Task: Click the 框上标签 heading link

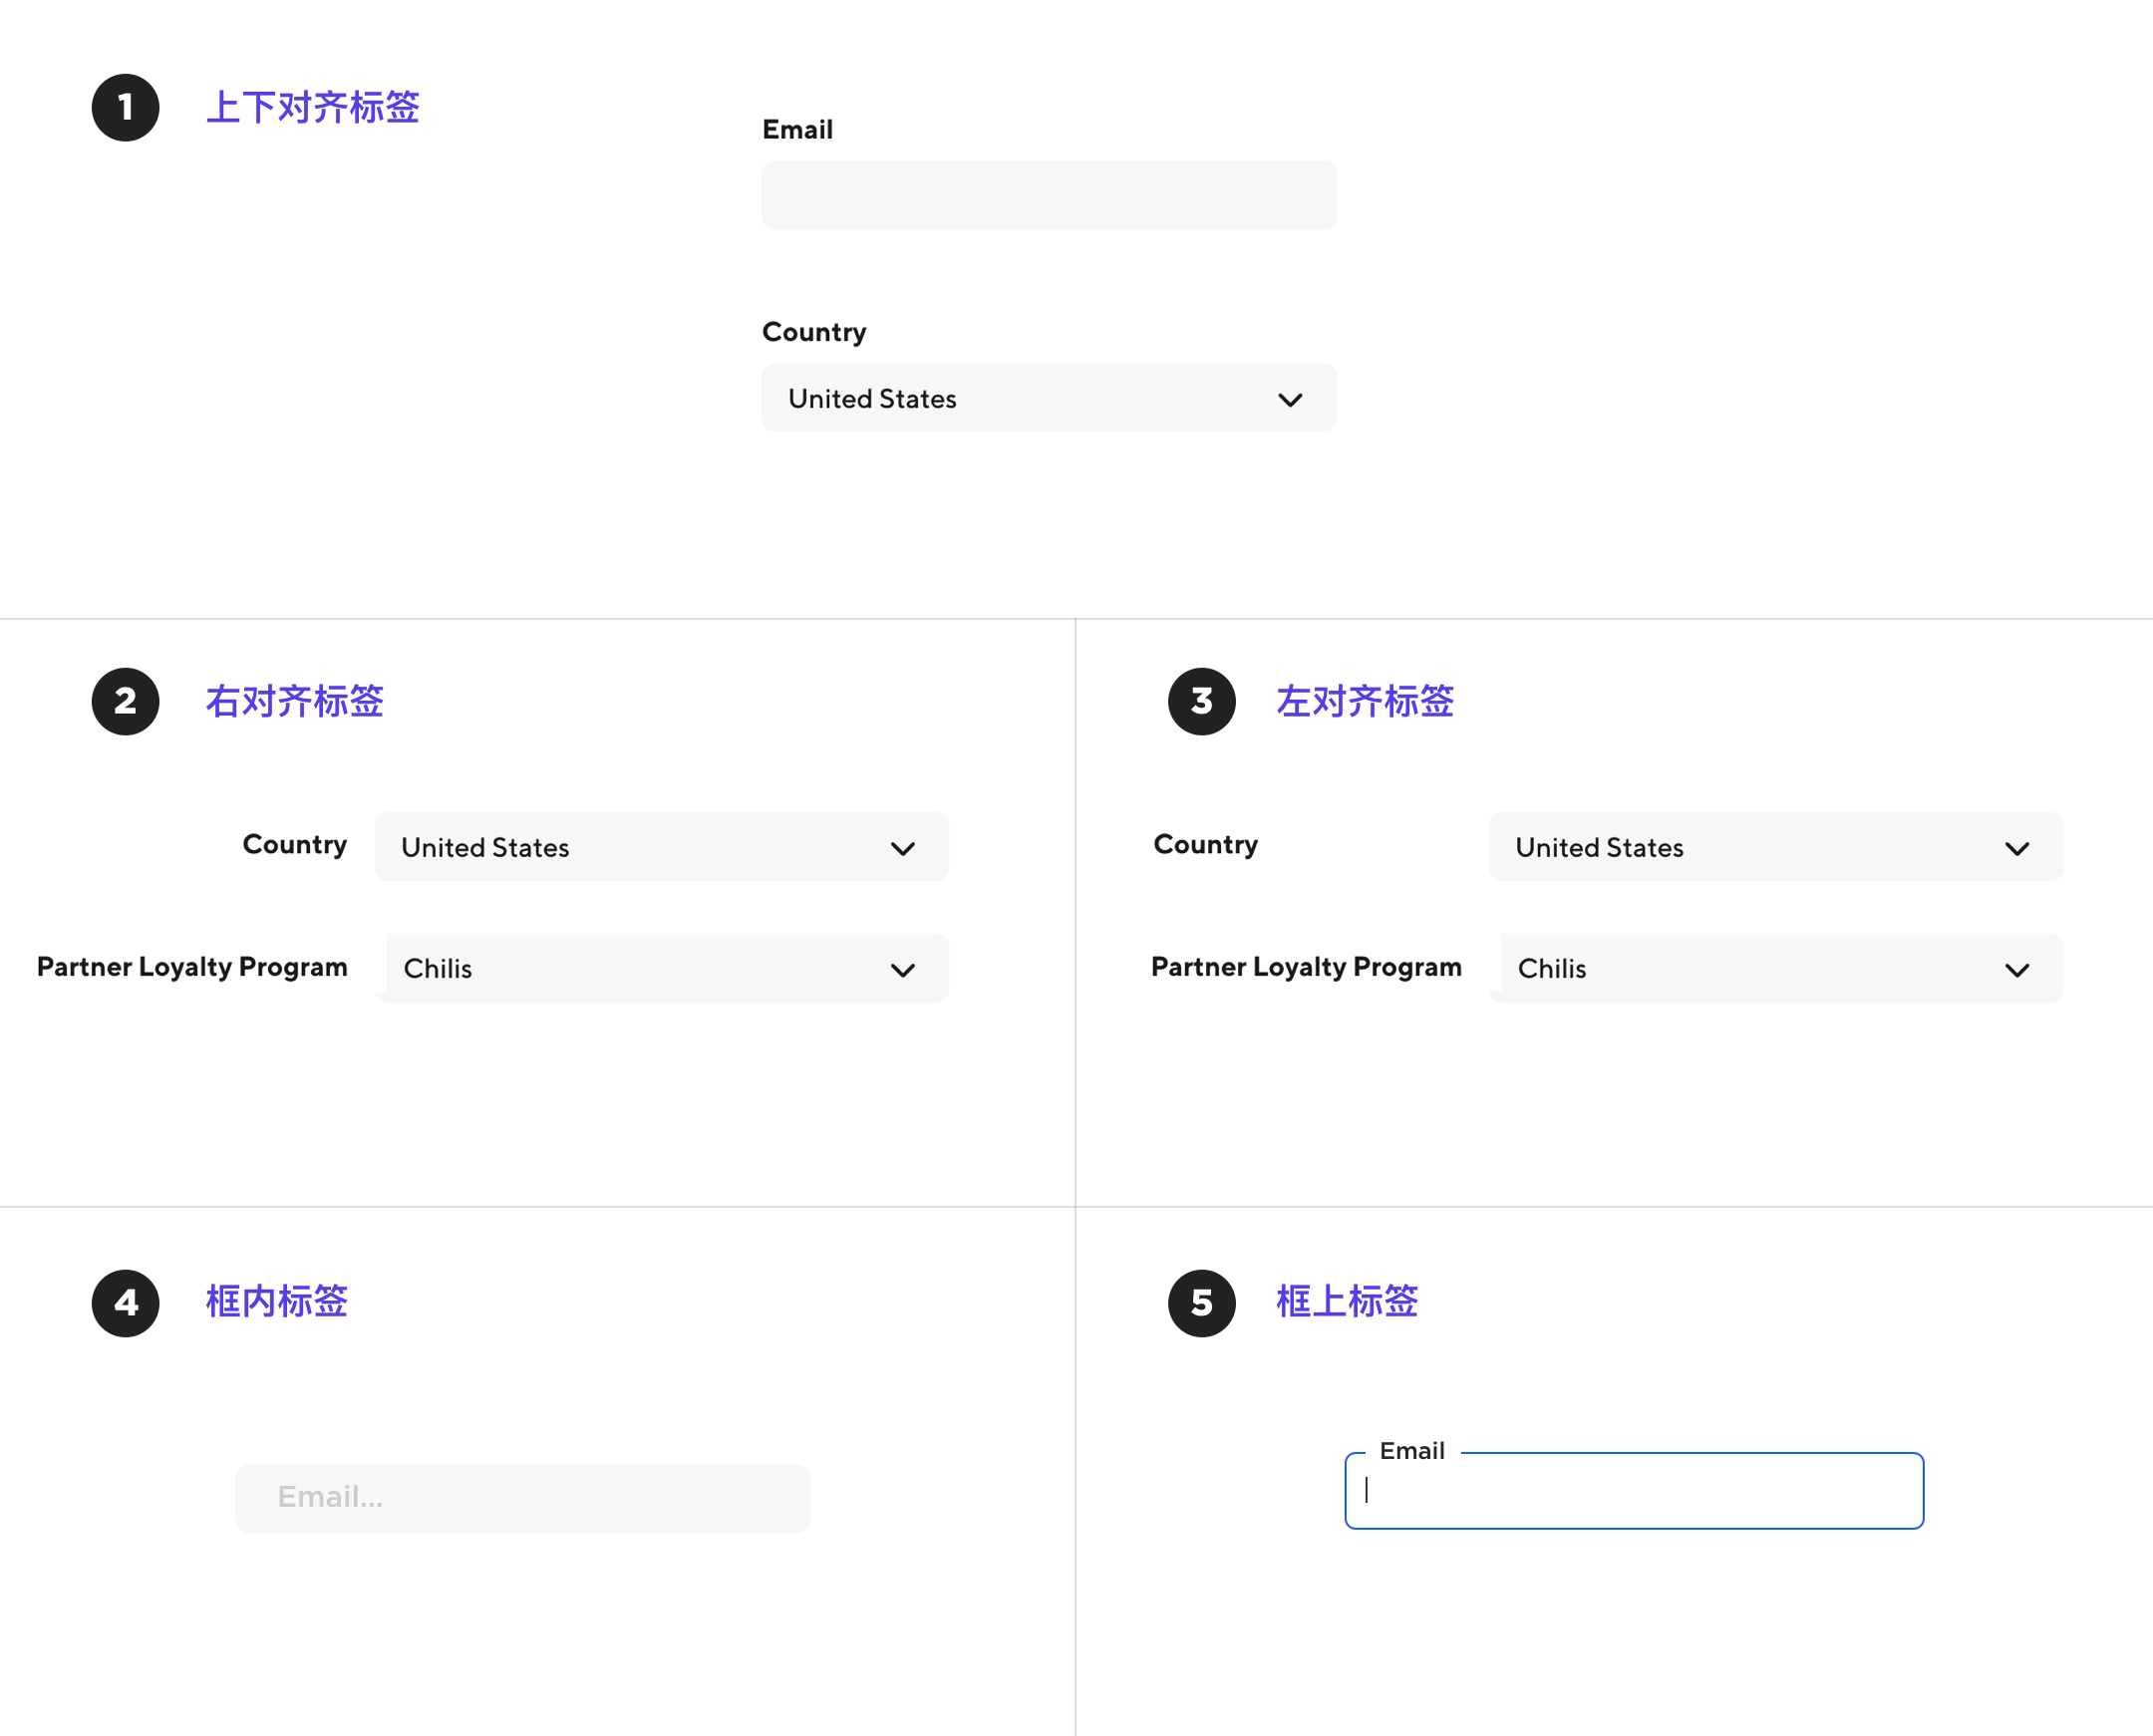Action: 1346,1302
